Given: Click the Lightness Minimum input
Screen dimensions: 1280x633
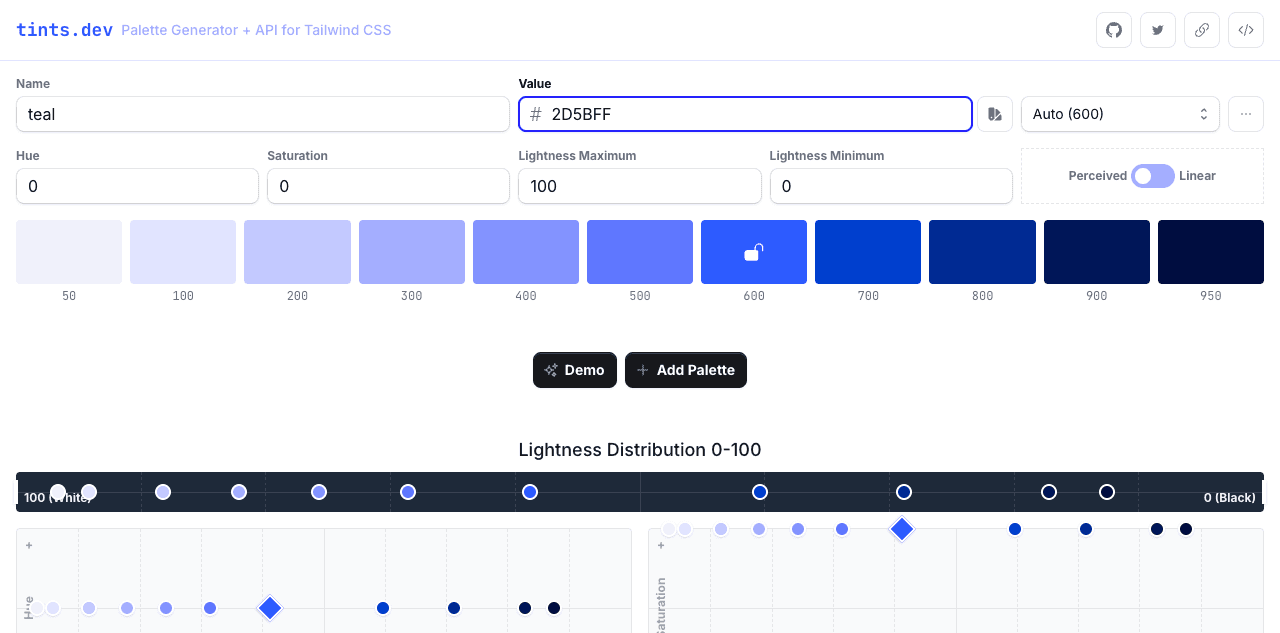Looking at the screenshot, I should (891, 186).
